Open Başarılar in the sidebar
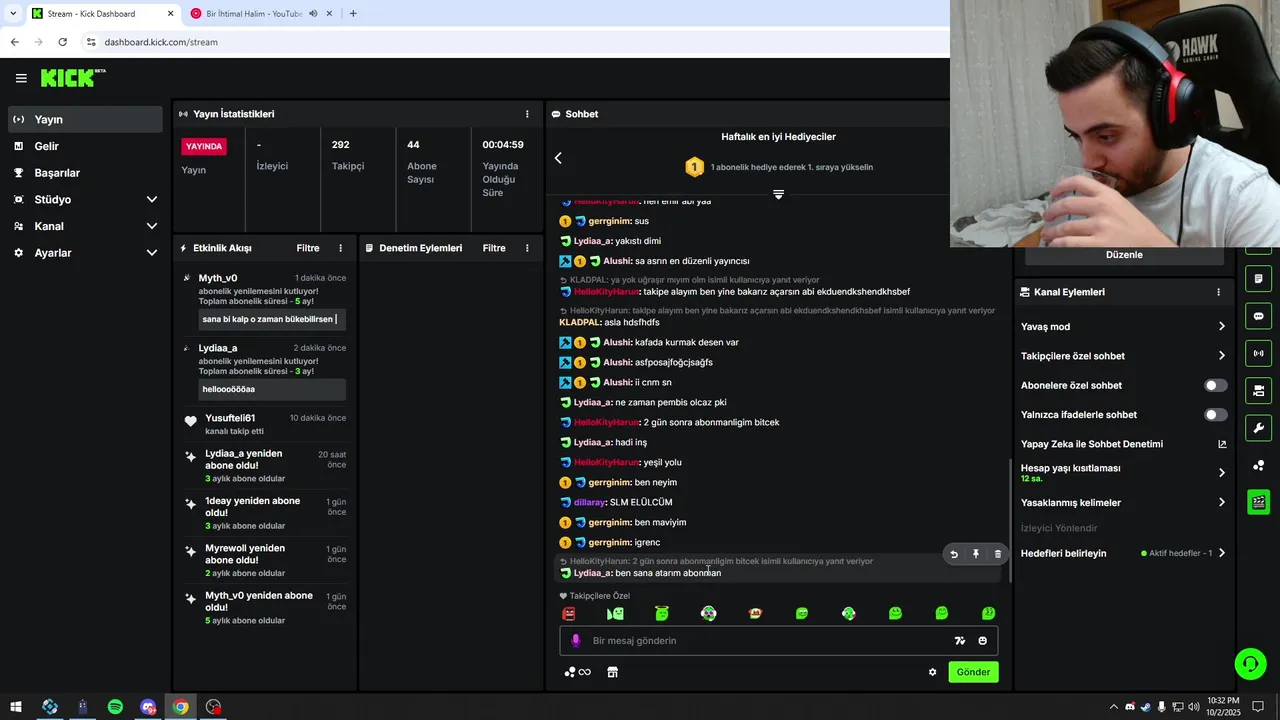Screen dimensions: 1280x720 [x=85, y=173]
